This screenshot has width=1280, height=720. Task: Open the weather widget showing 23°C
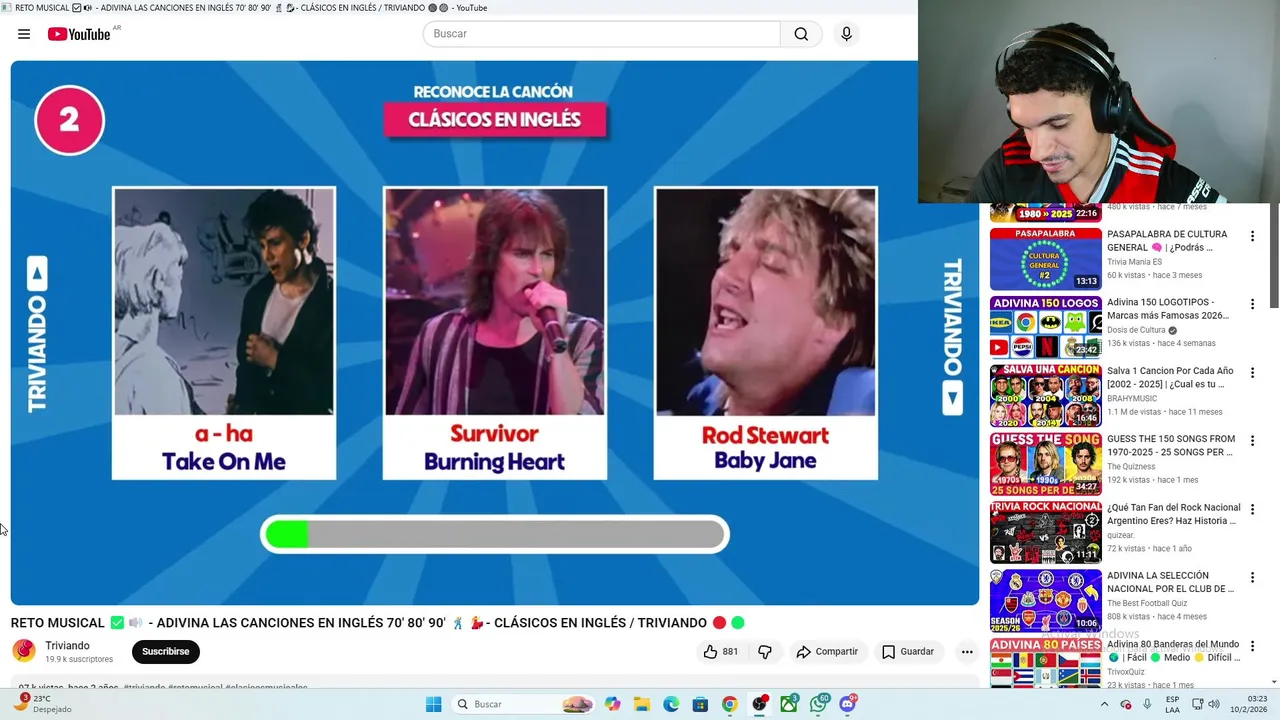click(42, 704)
